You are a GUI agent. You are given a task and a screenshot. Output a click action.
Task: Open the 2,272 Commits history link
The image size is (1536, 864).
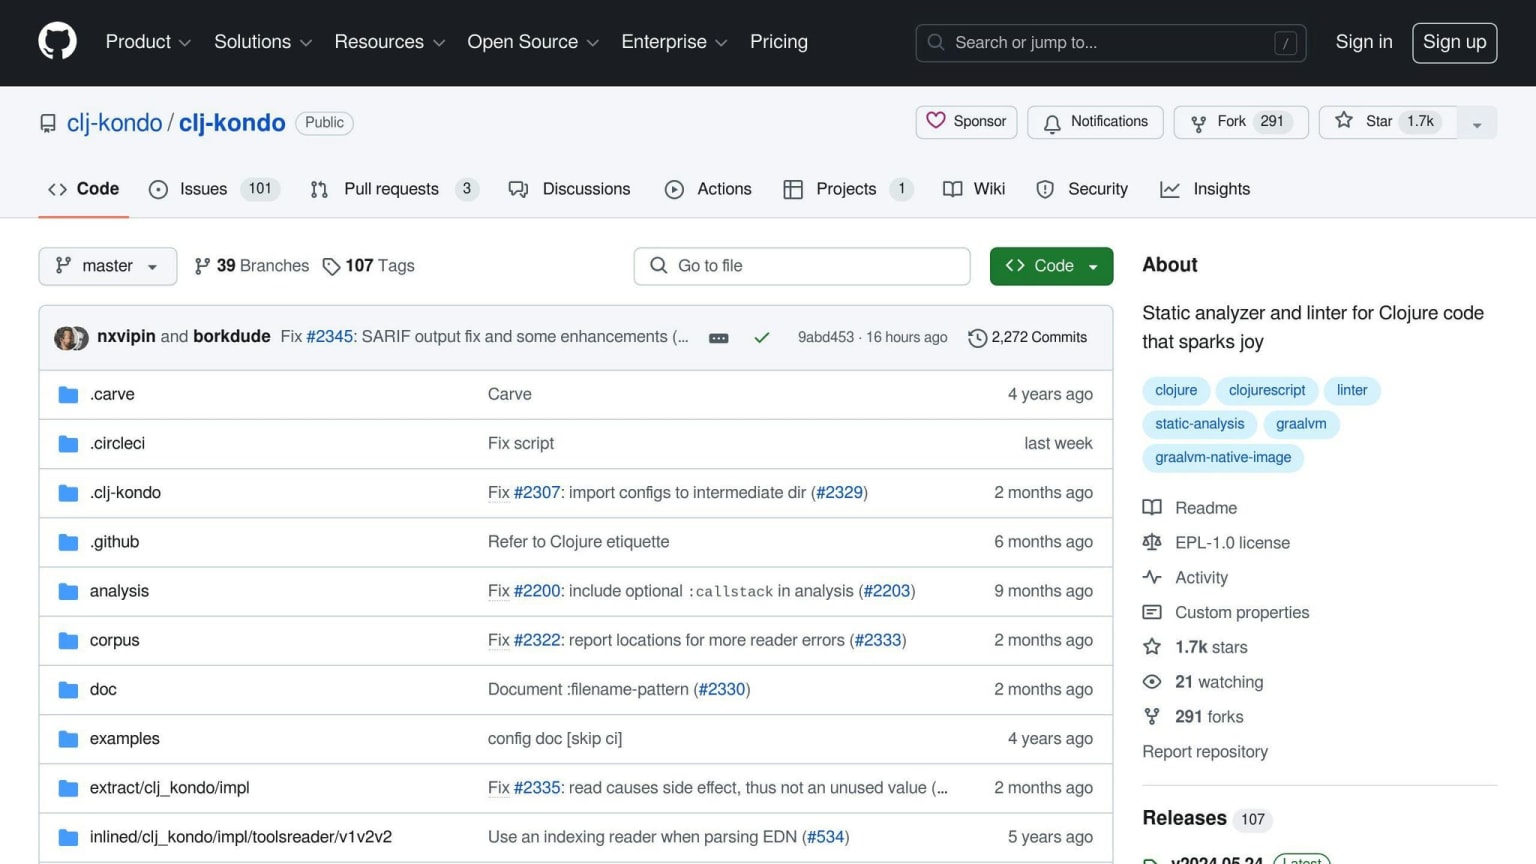[x=1028, y=338]
